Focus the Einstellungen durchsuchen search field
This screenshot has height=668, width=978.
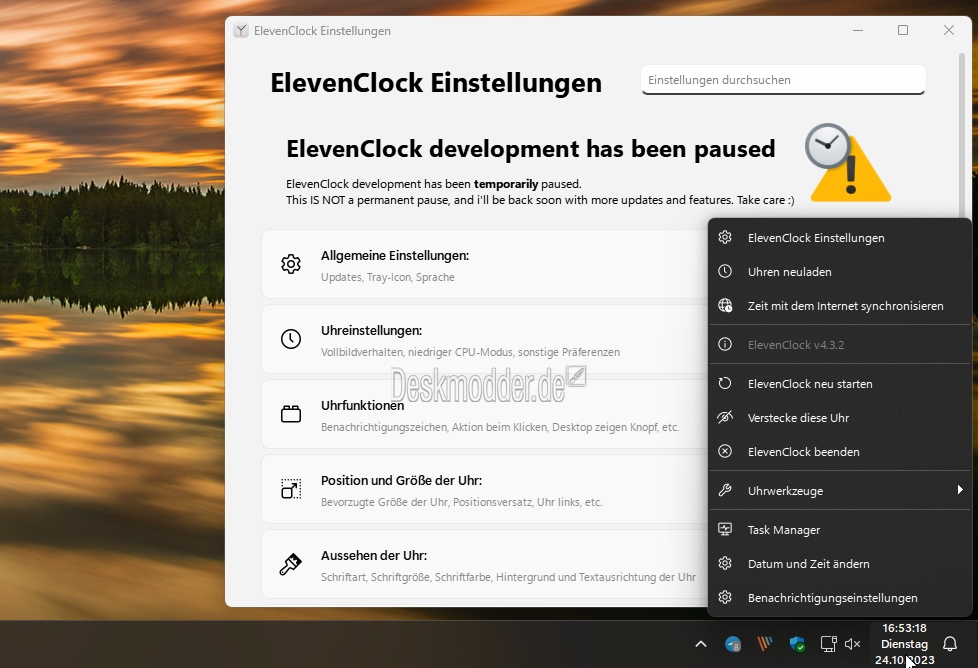click(783, 80)
